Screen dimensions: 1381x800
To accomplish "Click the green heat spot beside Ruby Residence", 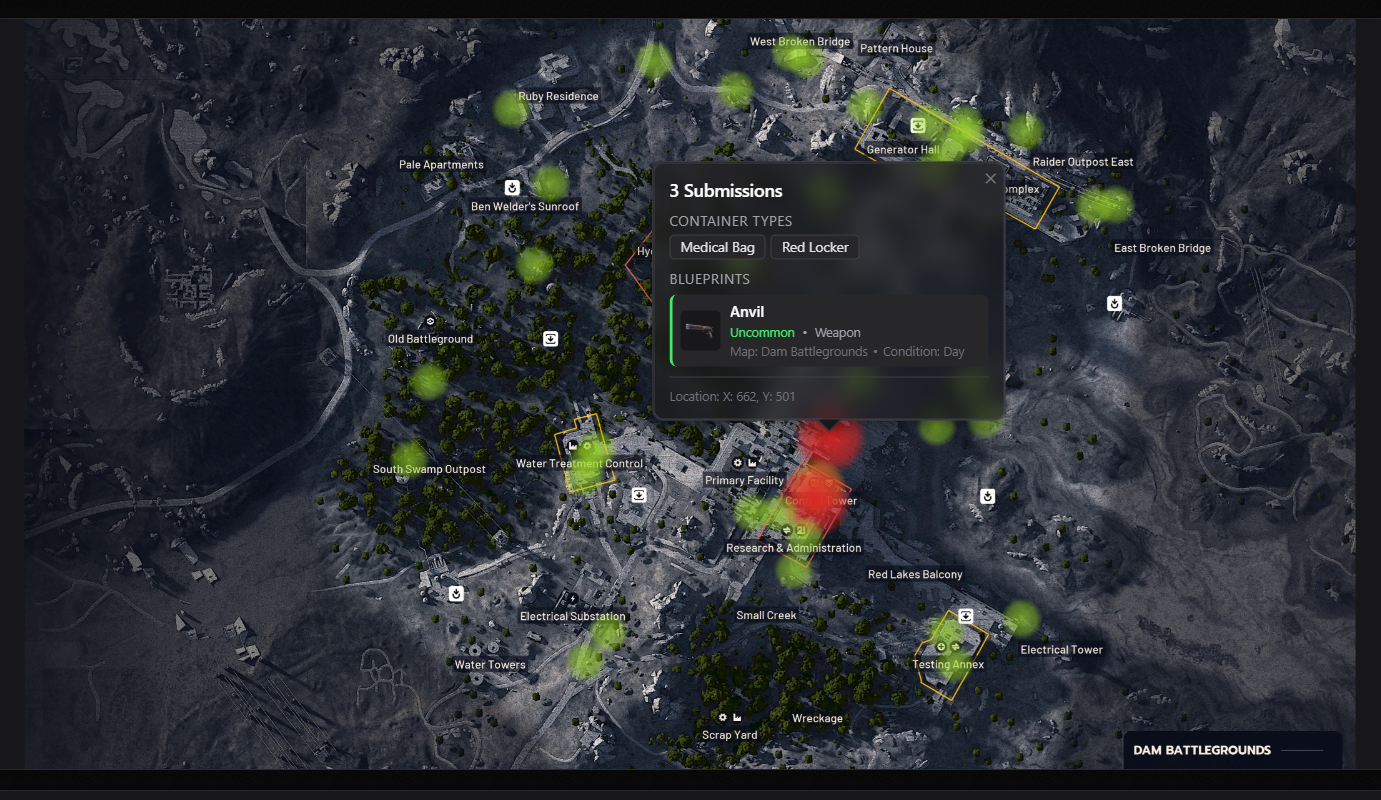I will pyautogui.click(x=511, y=109).
